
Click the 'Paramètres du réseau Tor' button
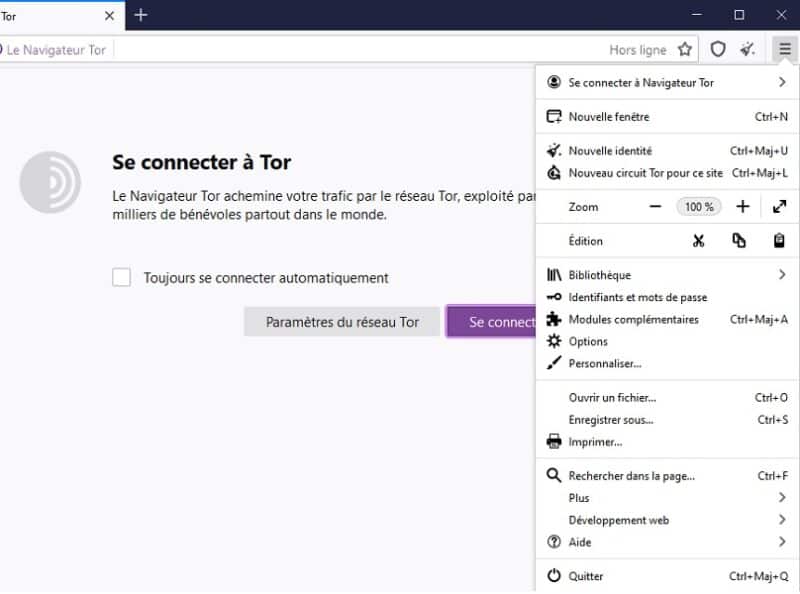pyautogui.click(x=342, y=322)
